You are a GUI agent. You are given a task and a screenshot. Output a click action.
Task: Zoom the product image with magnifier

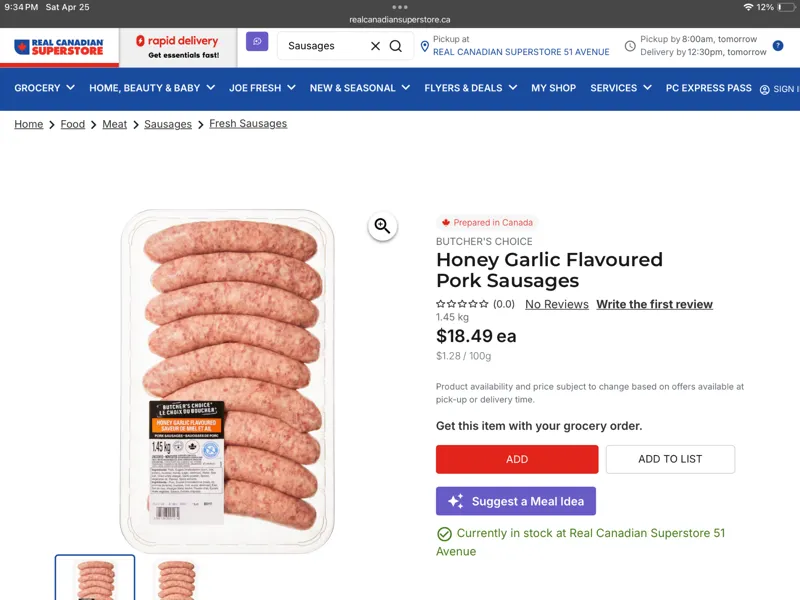383,226
